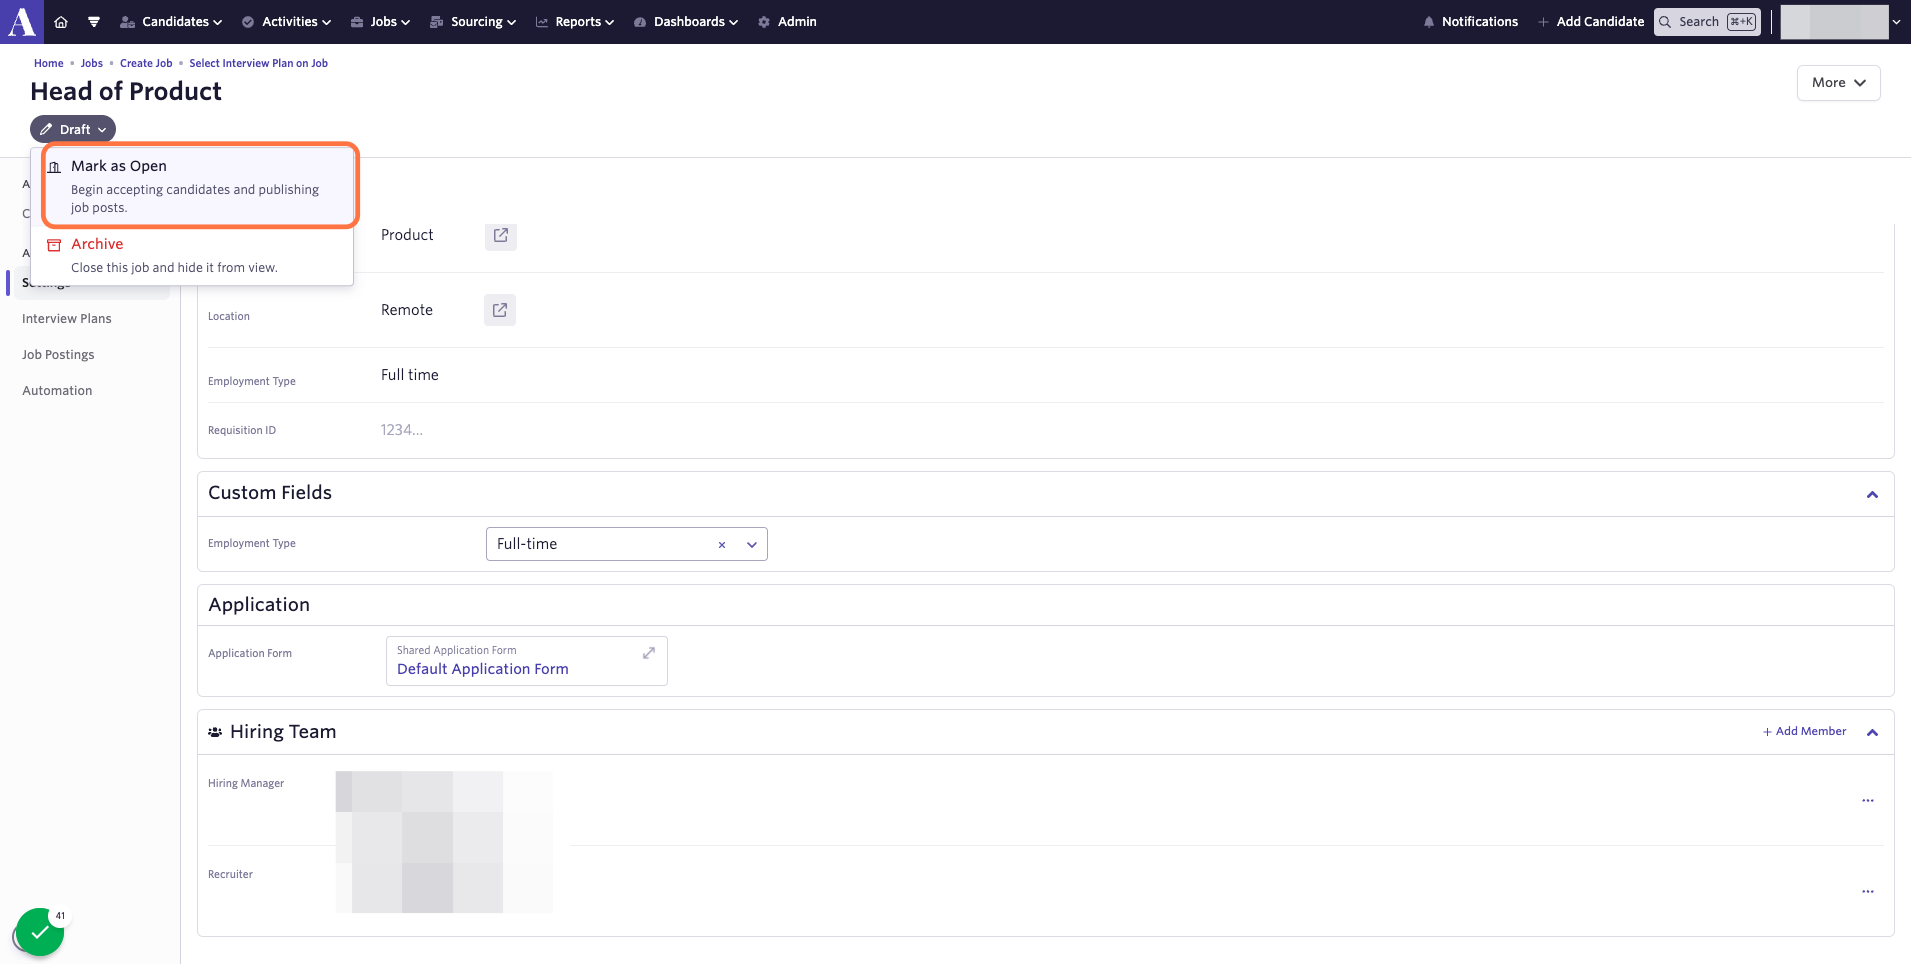Click the Home breadcrumb link
This screenshot has width=1911, height=964.
tap(49, 63)
